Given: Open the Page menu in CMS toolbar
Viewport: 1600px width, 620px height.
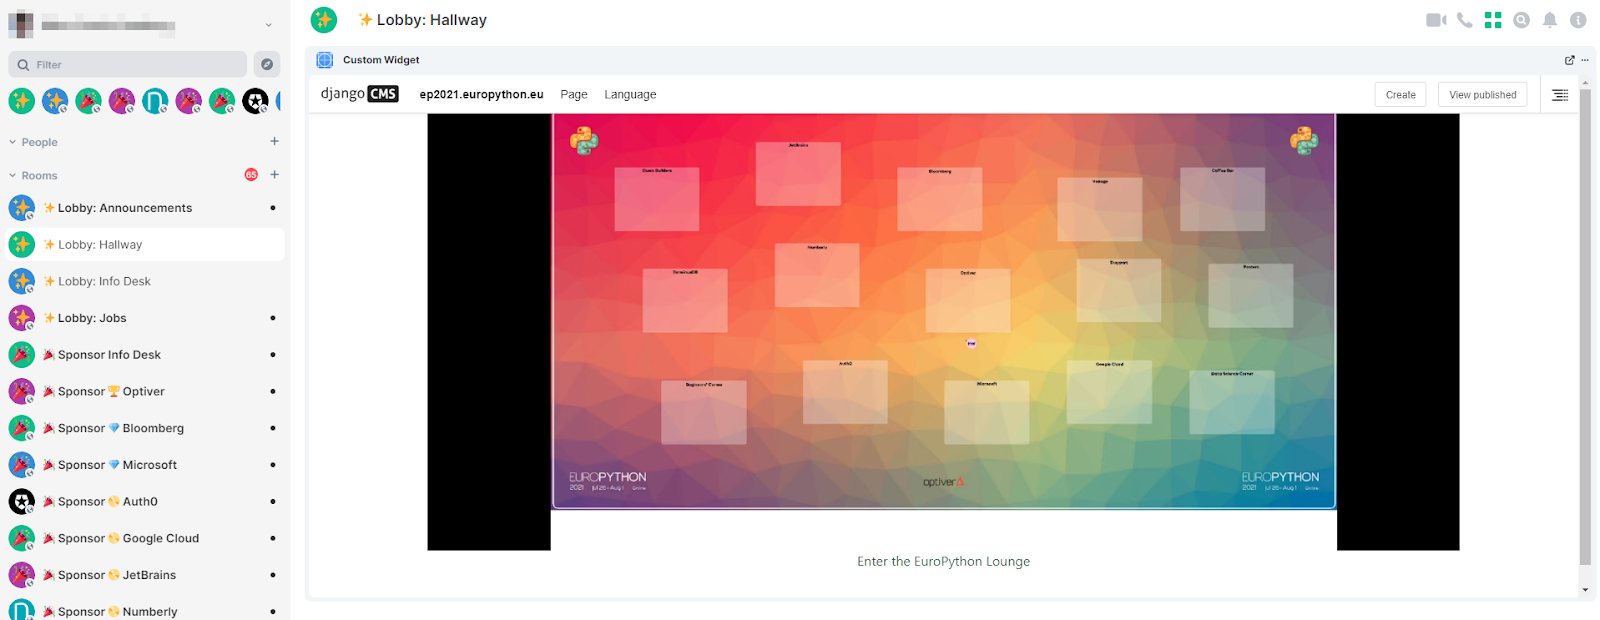Looking at the screenshot, I should coord(574,95).
